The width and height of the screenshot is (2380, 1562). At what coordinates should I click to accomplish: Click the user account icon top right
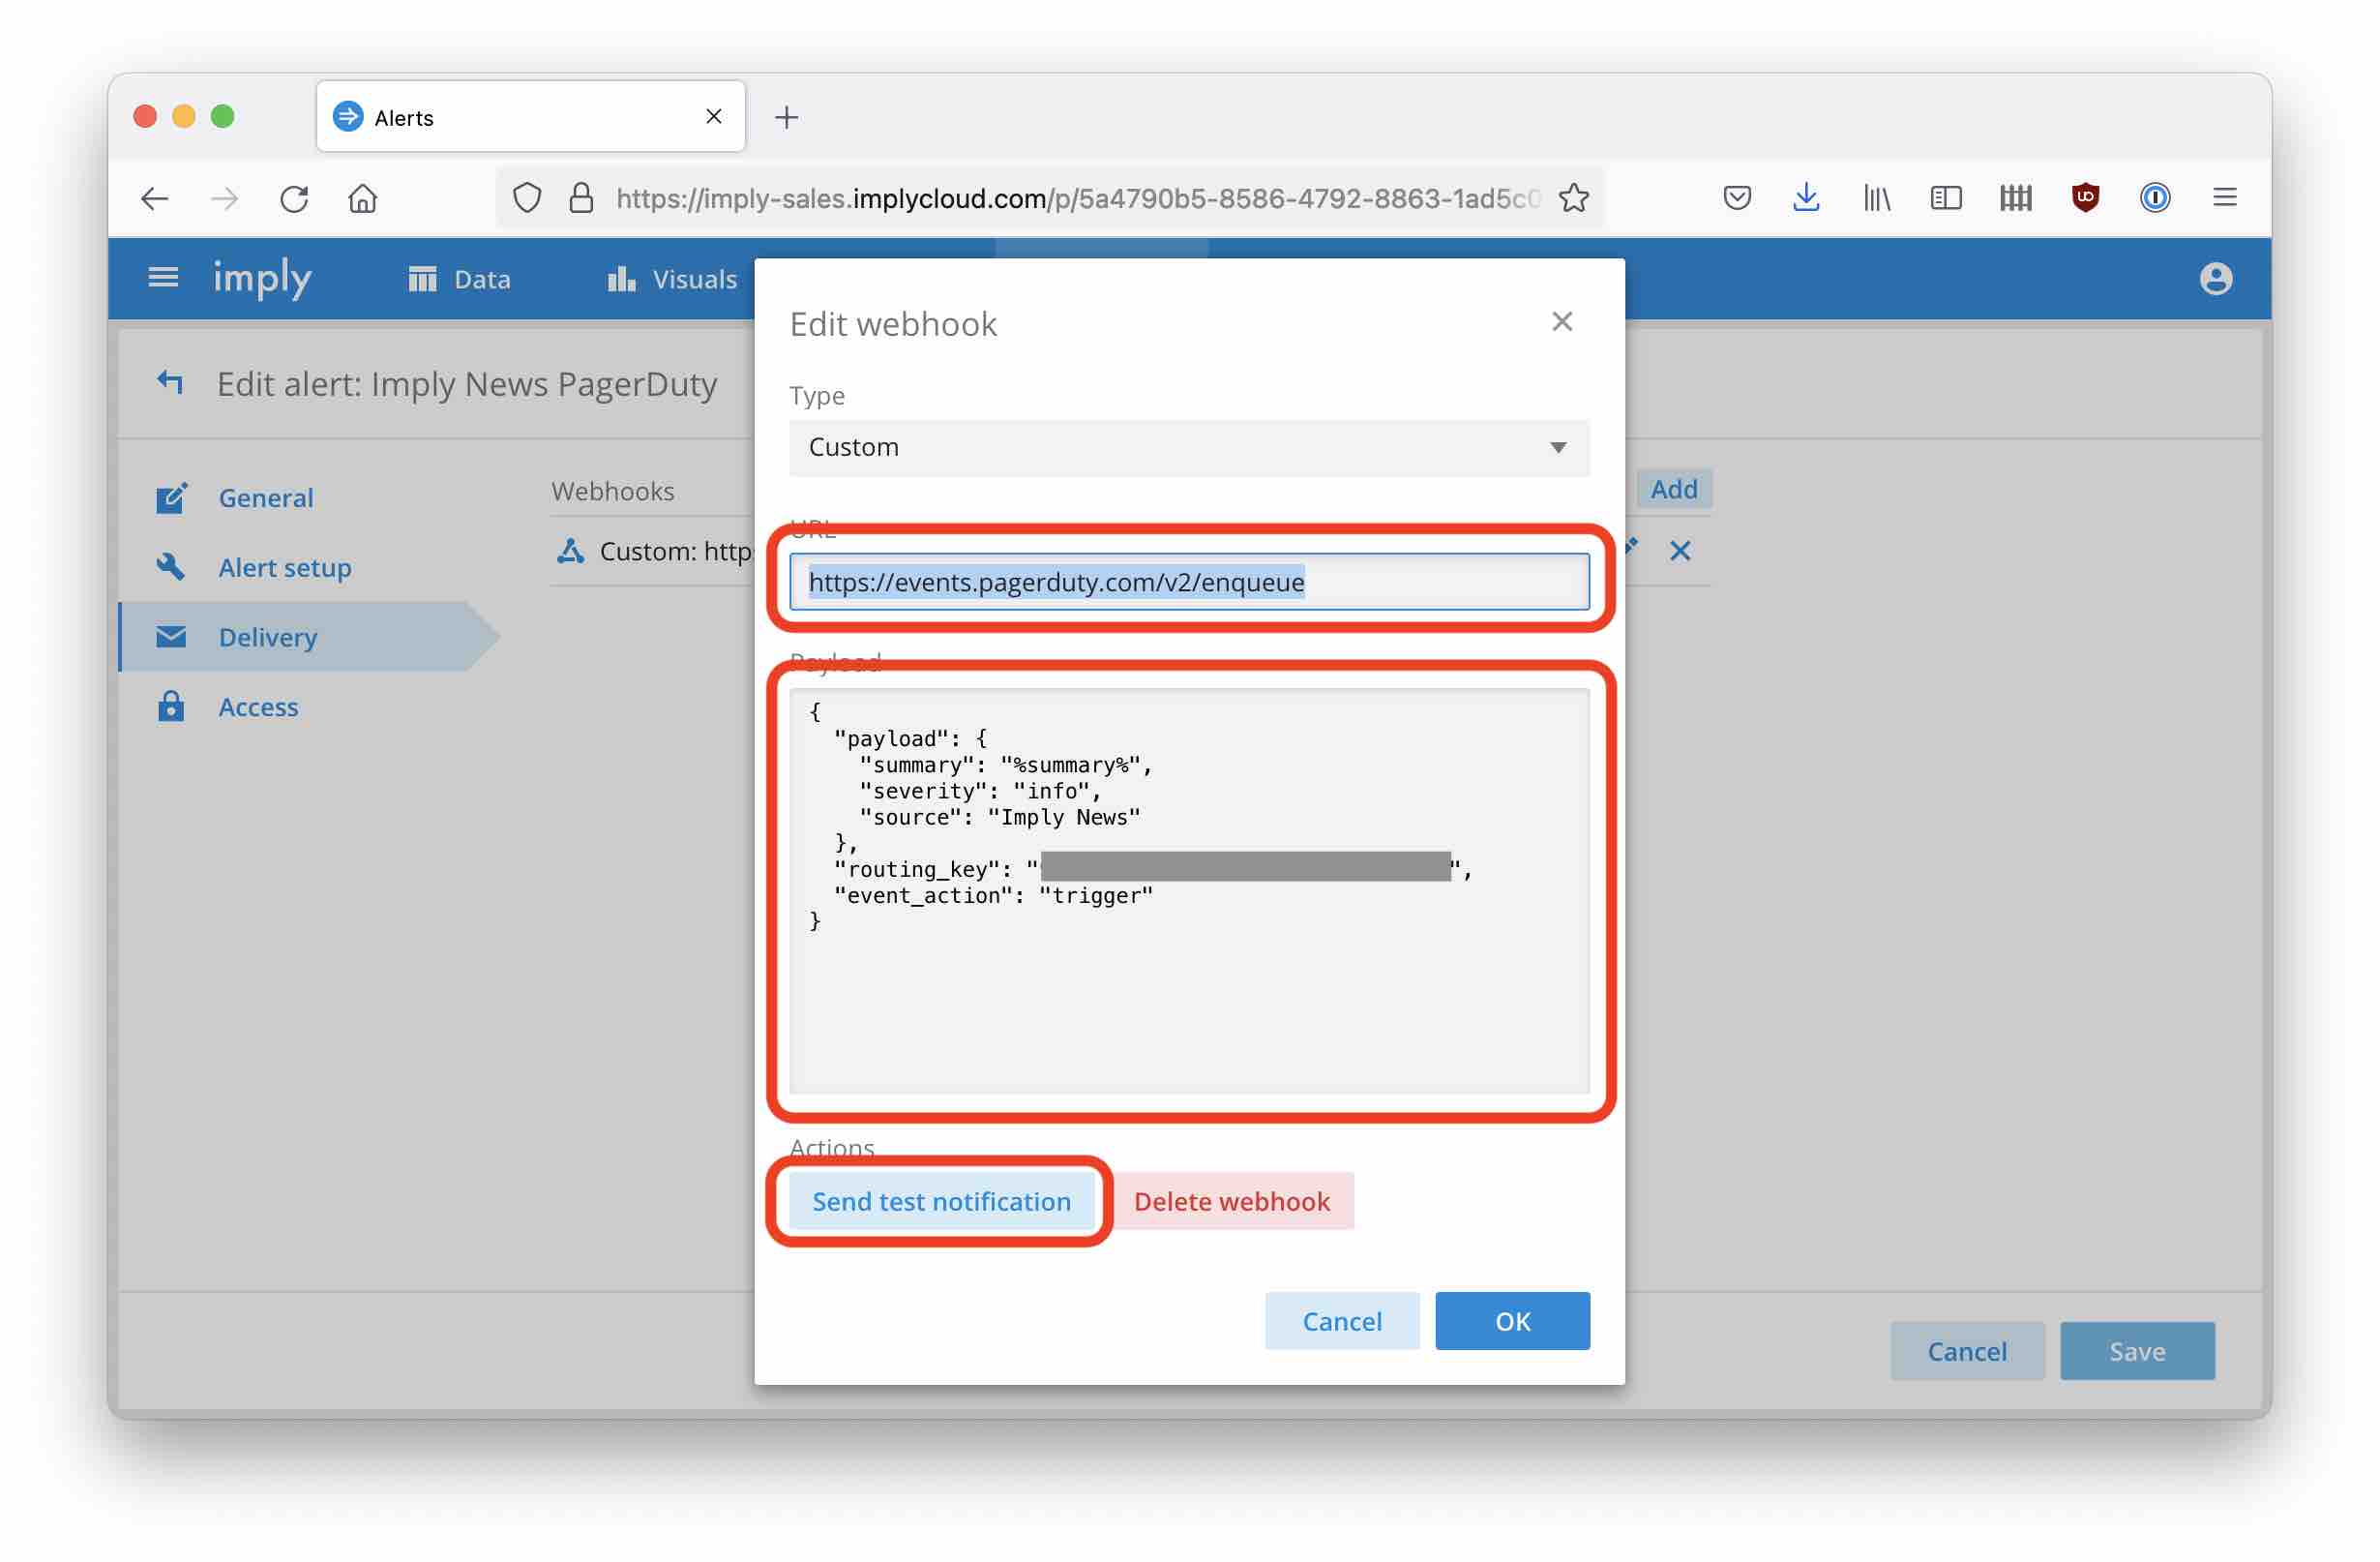click(x=2216, y=278)
